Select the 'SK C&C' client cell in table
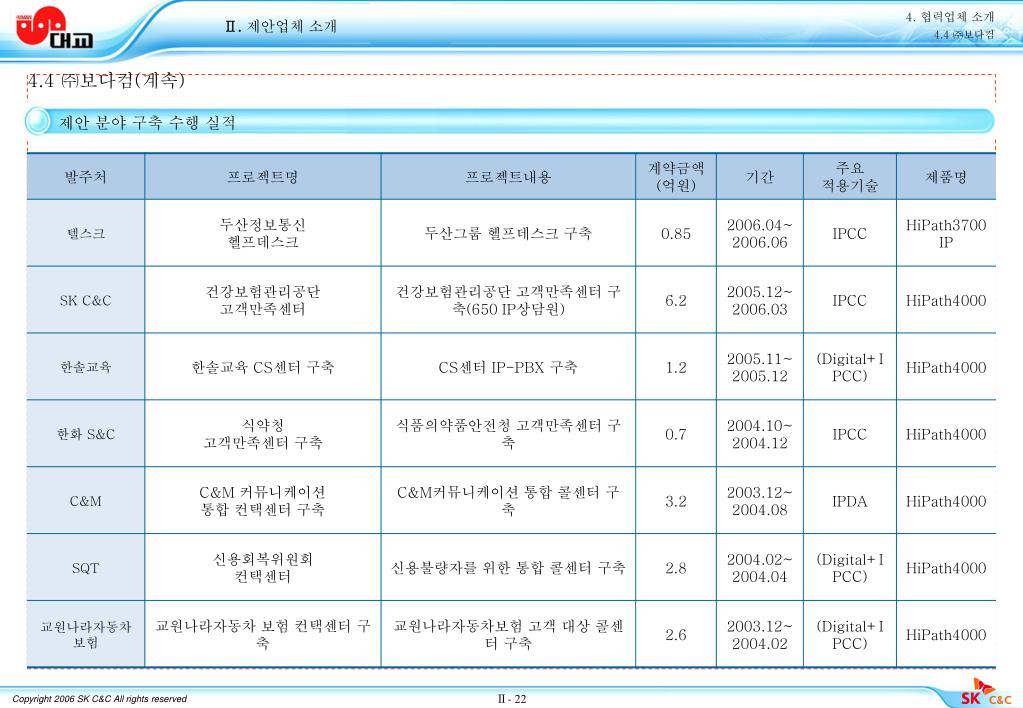Screen dimensions: 1023x708 tap(85, 301)
